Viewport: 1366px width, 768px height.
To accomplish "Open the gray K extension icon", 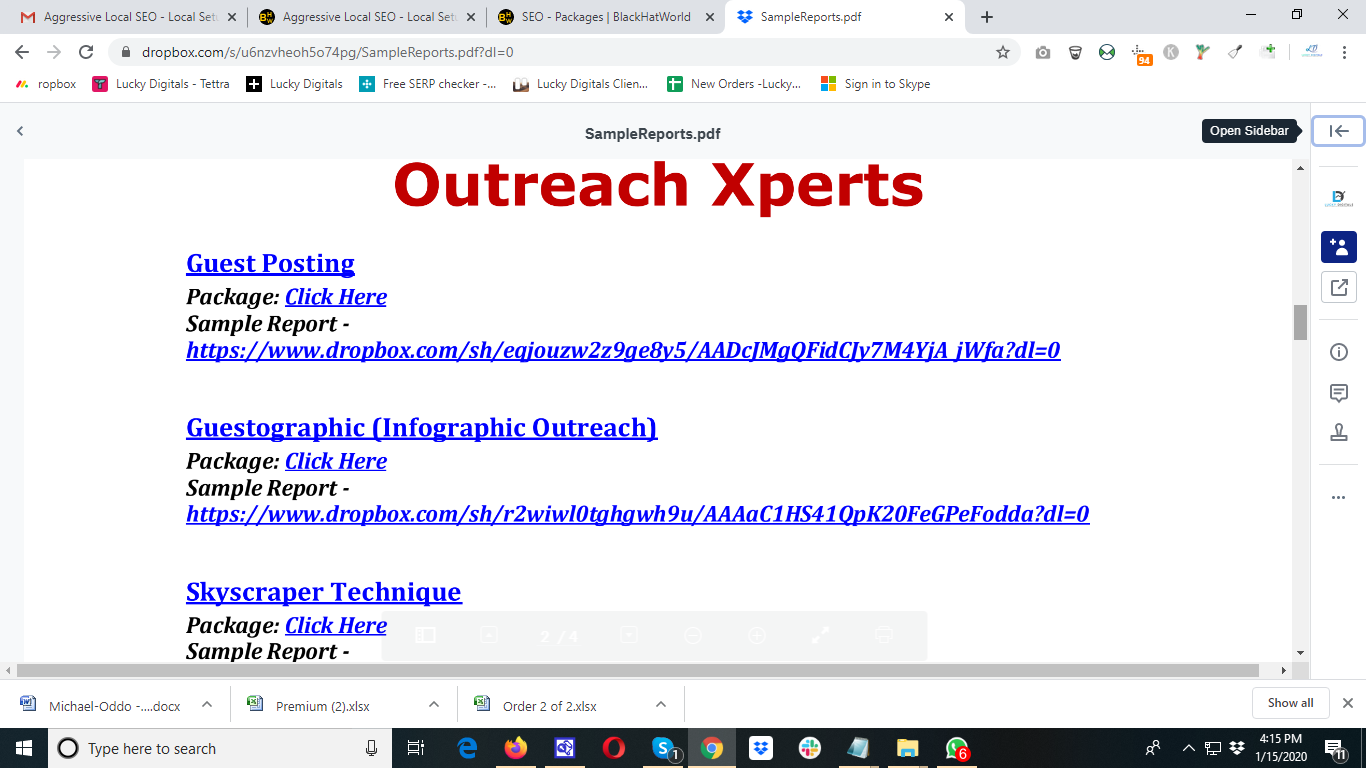I will [x=1171, y=52].
